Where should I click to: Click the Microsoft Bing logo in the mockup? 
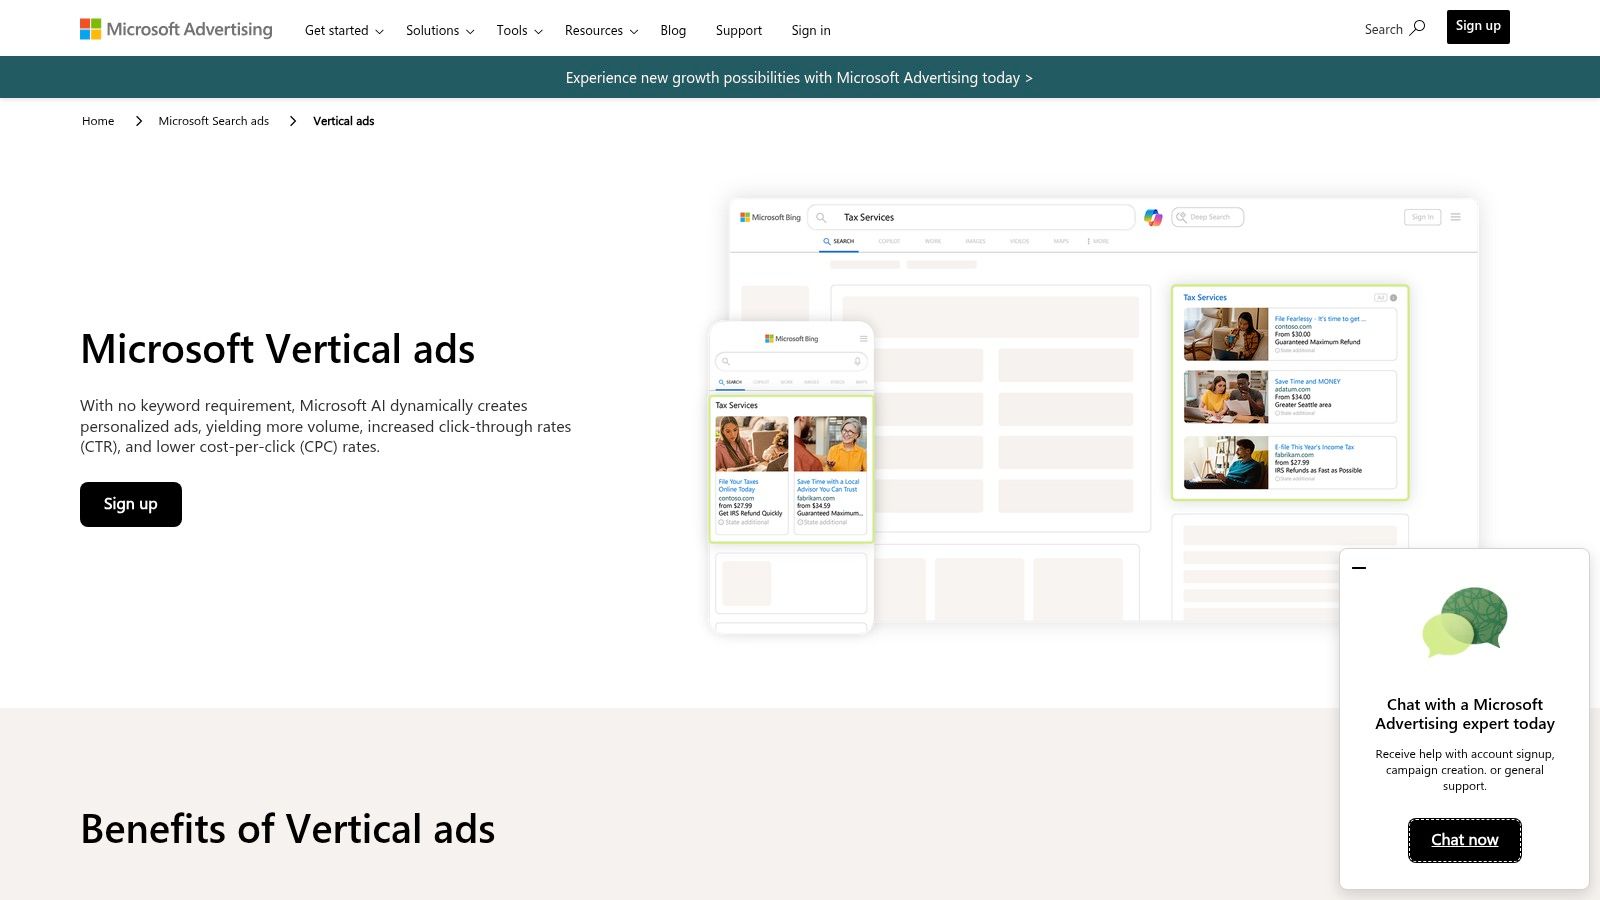point(770,217)
